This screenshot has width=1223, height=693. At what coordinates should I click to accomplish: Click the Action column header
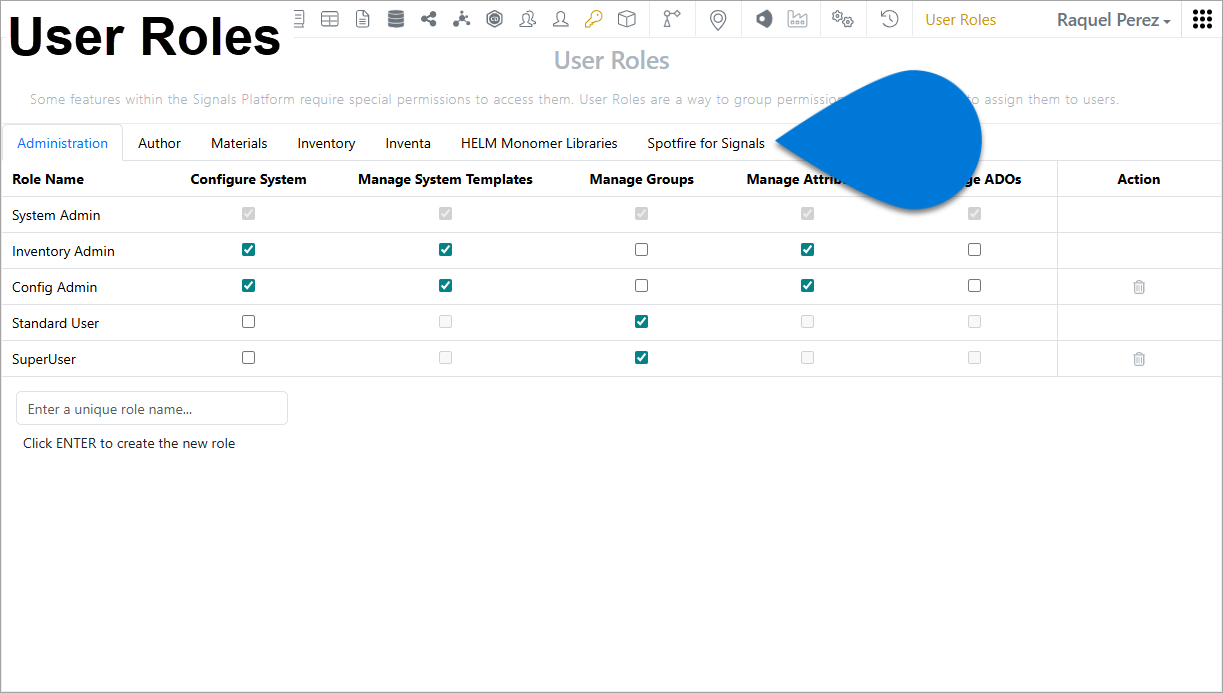(1139, 179)
